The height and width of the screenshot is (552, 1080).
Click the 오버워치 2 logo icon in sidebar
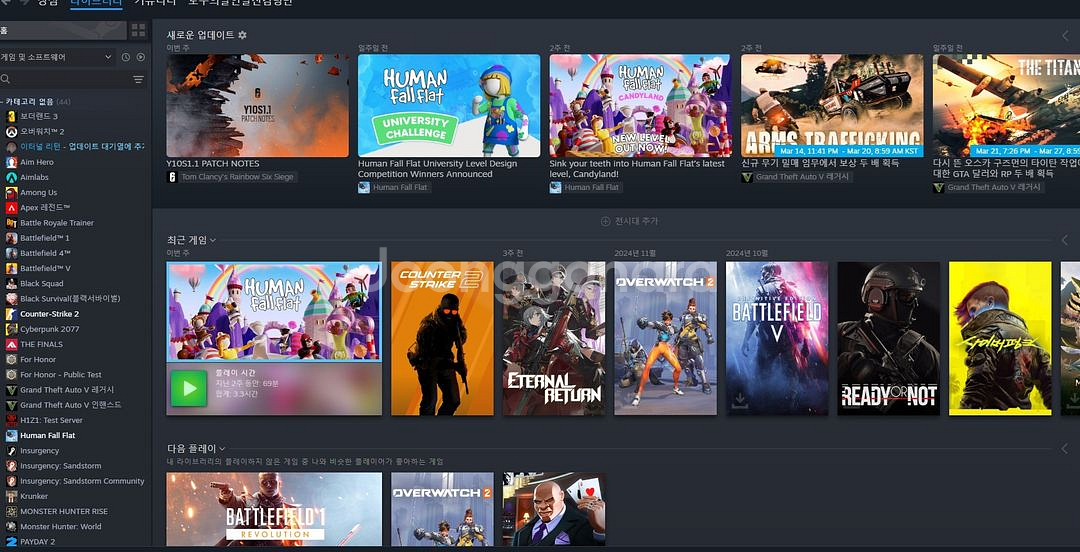(x=11, y=132)
